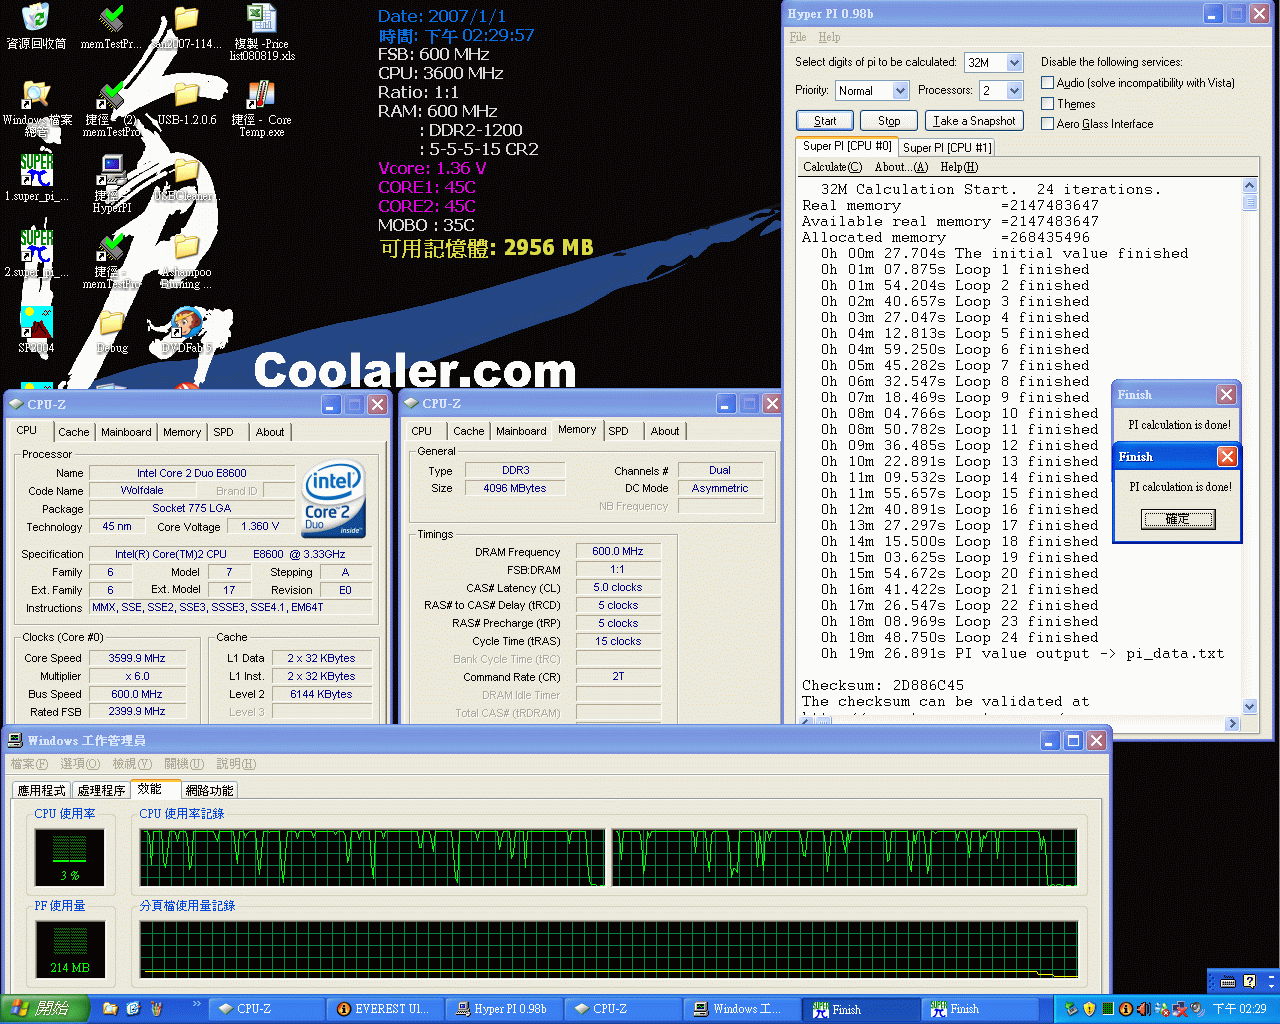Click the Internet Explorer quick launch icon

[133, 1009]
